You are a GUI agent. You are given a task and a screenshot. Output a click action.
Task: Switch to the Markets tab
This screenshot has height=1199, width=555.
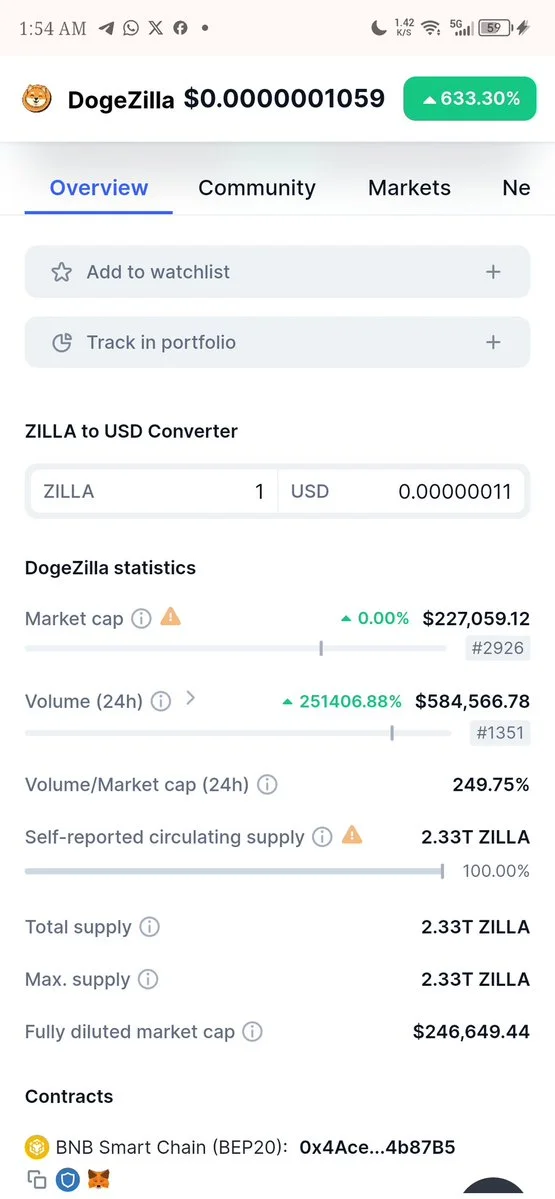pos(410,188)
